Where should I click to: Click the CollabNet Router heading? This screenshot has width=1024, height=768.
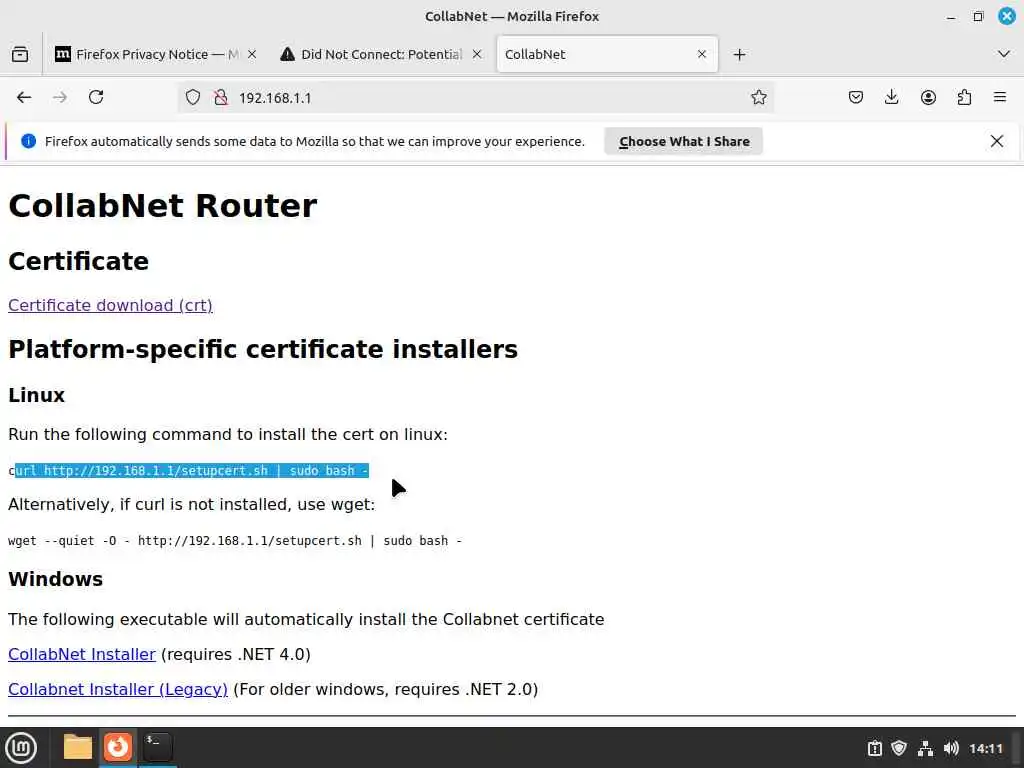tap(163, 206)
